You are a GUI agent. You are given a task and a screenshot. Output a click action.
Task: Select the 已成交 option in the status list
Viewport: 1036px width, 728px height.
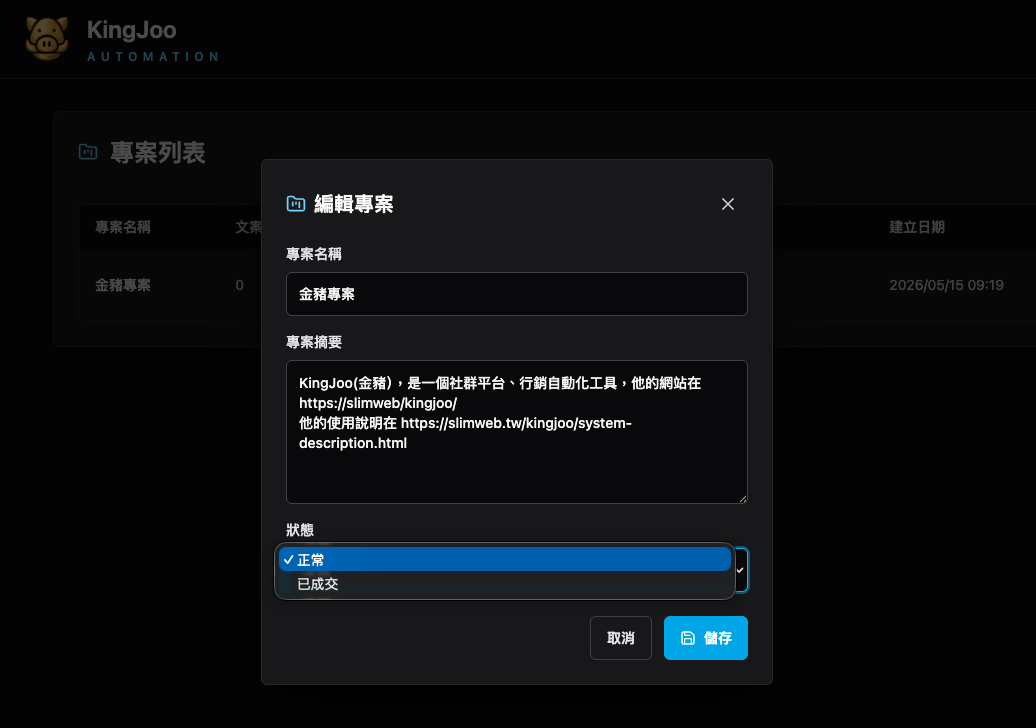pyautogui.click(x=505, y=584)
